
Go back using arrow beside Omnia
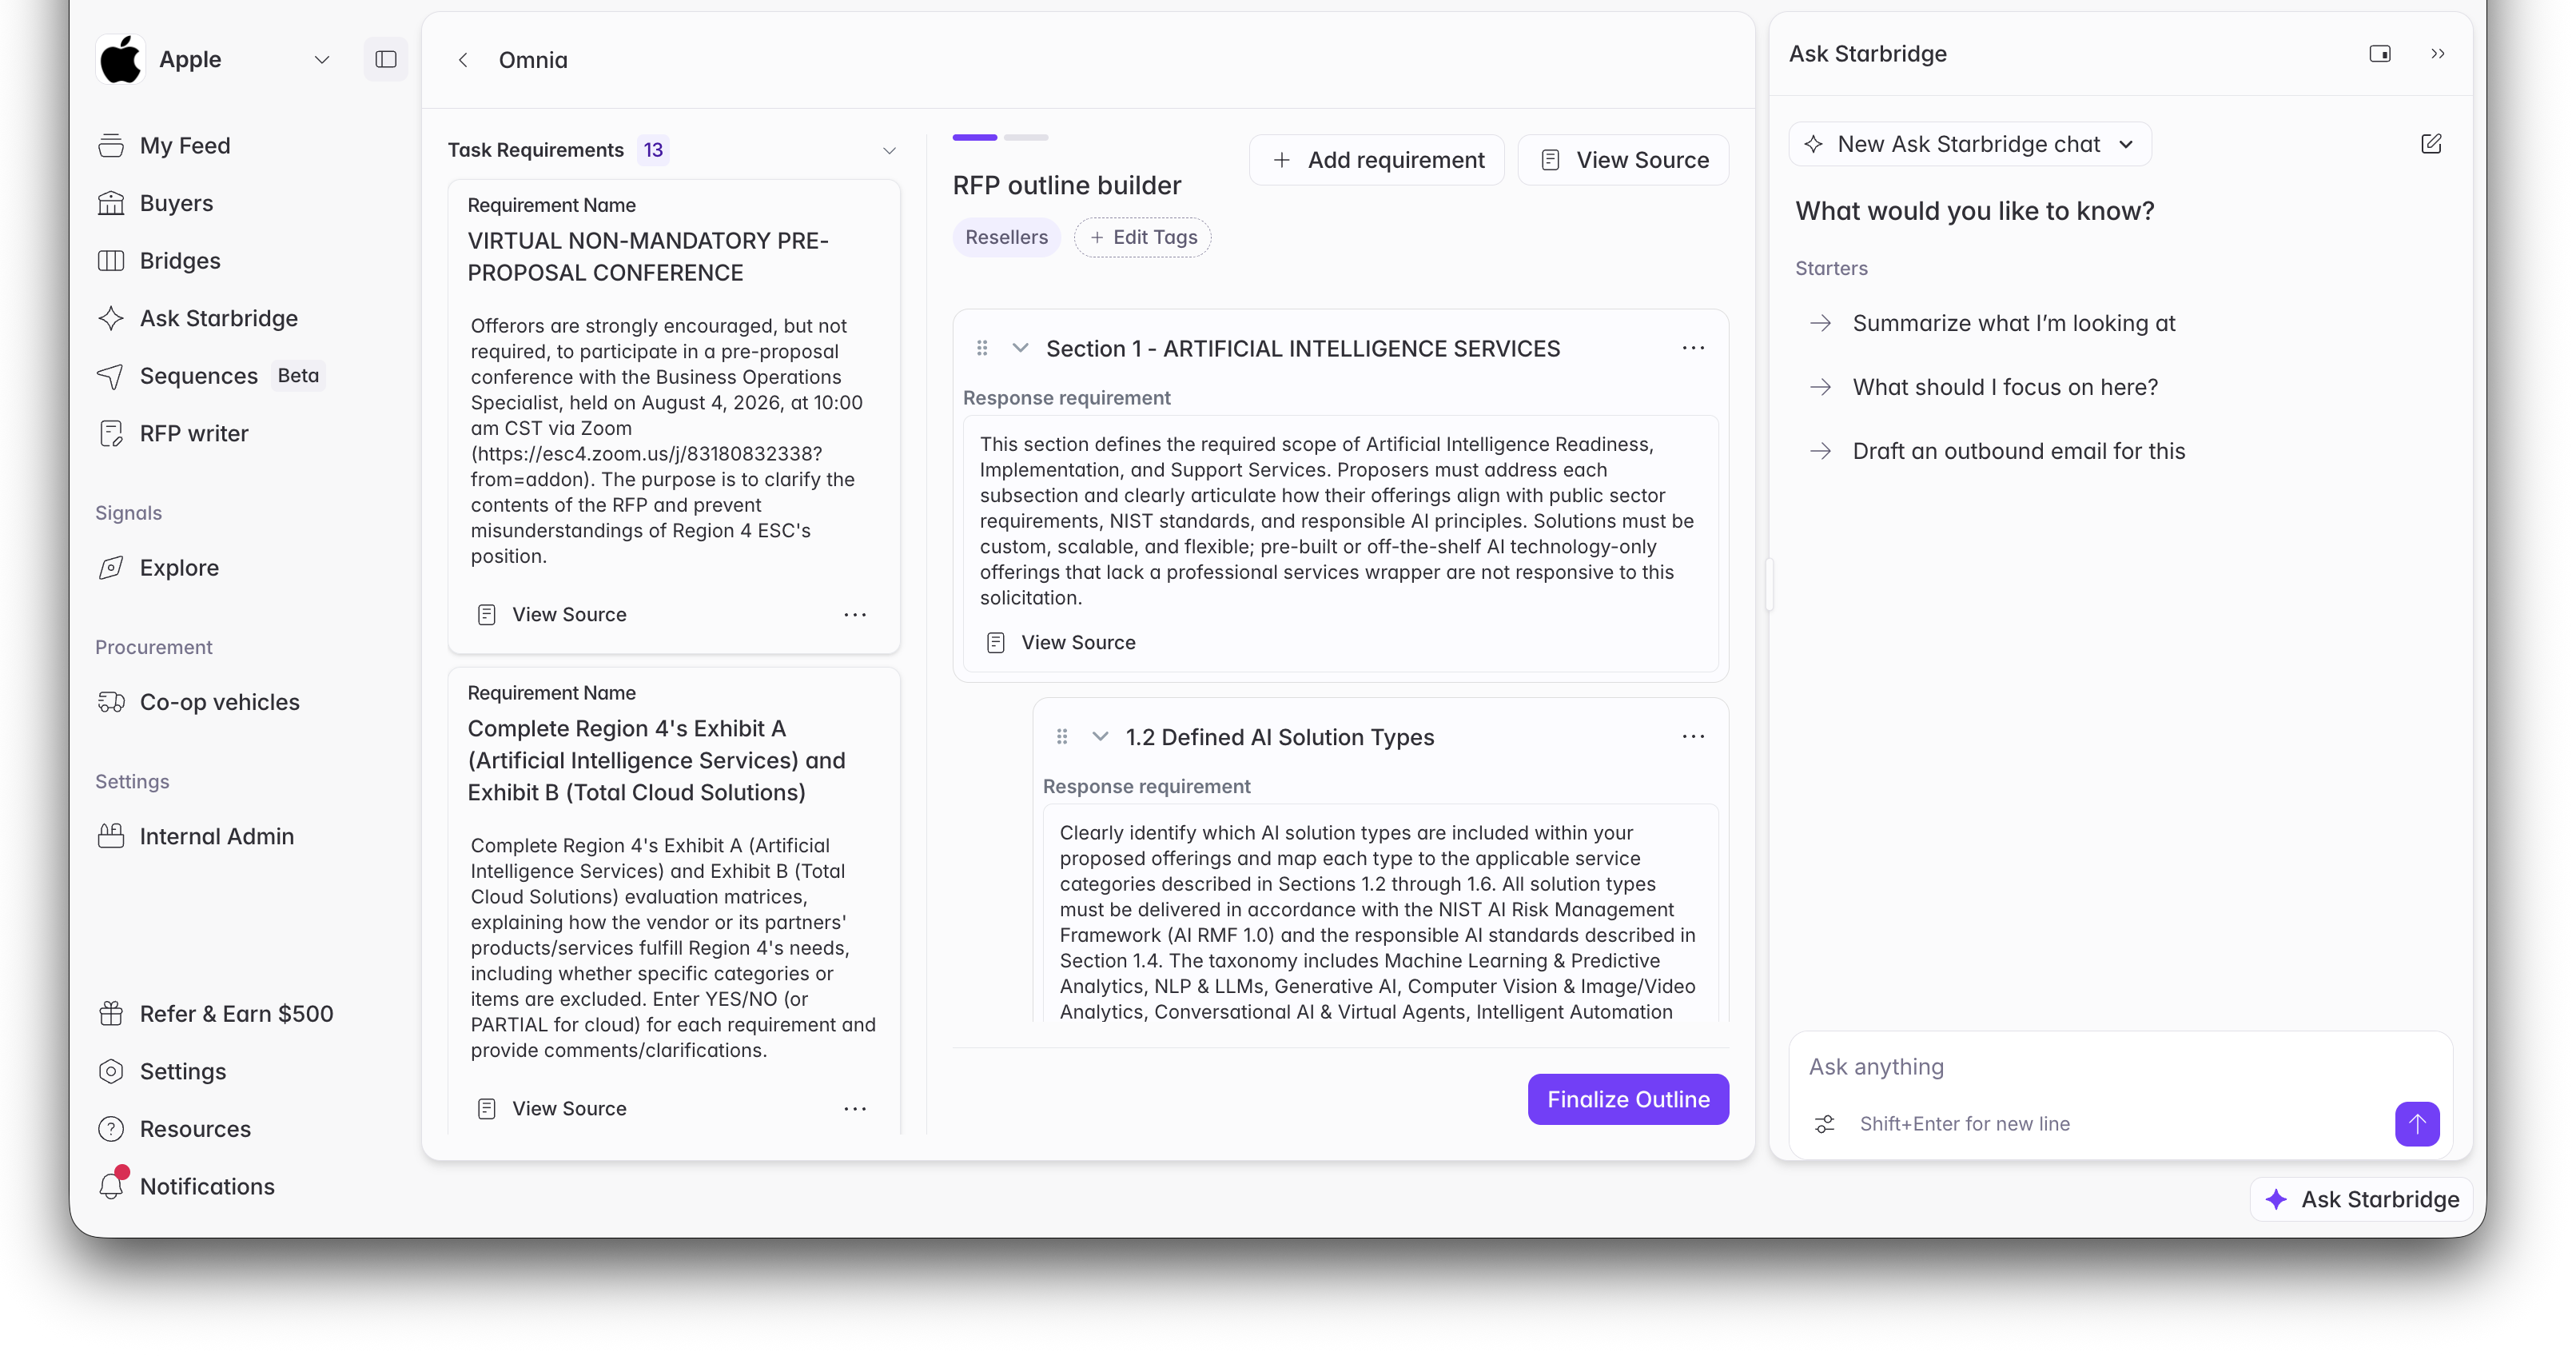463,60
